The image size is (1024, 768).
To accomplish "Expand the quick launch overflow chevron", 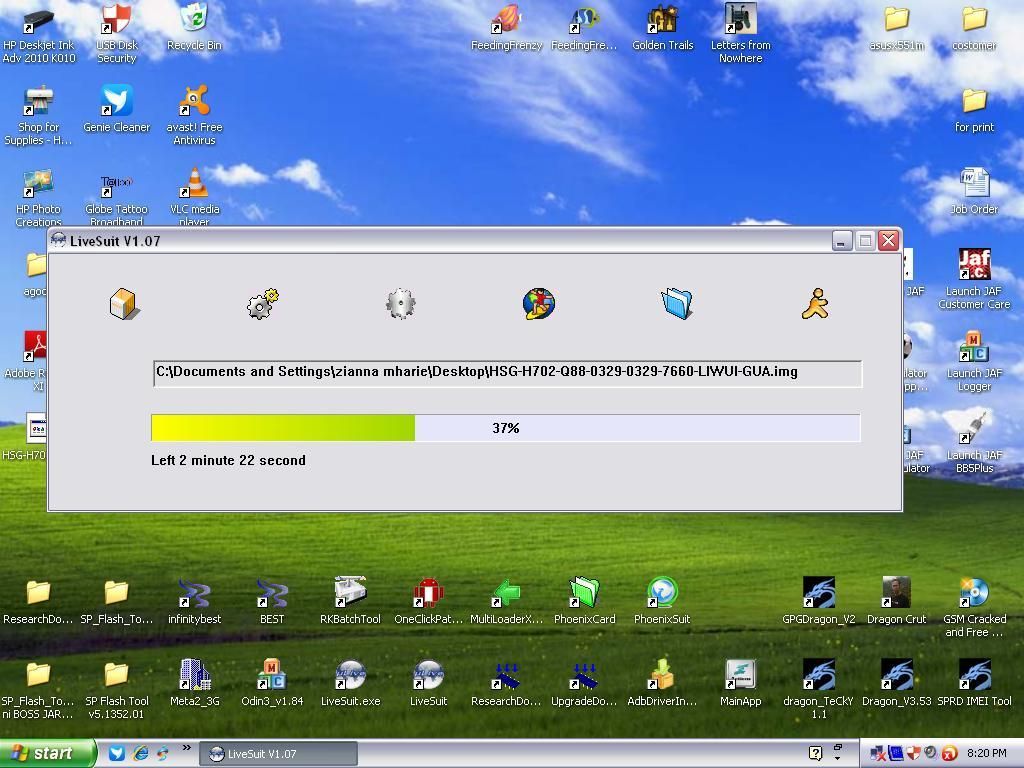I will point(186,748).
